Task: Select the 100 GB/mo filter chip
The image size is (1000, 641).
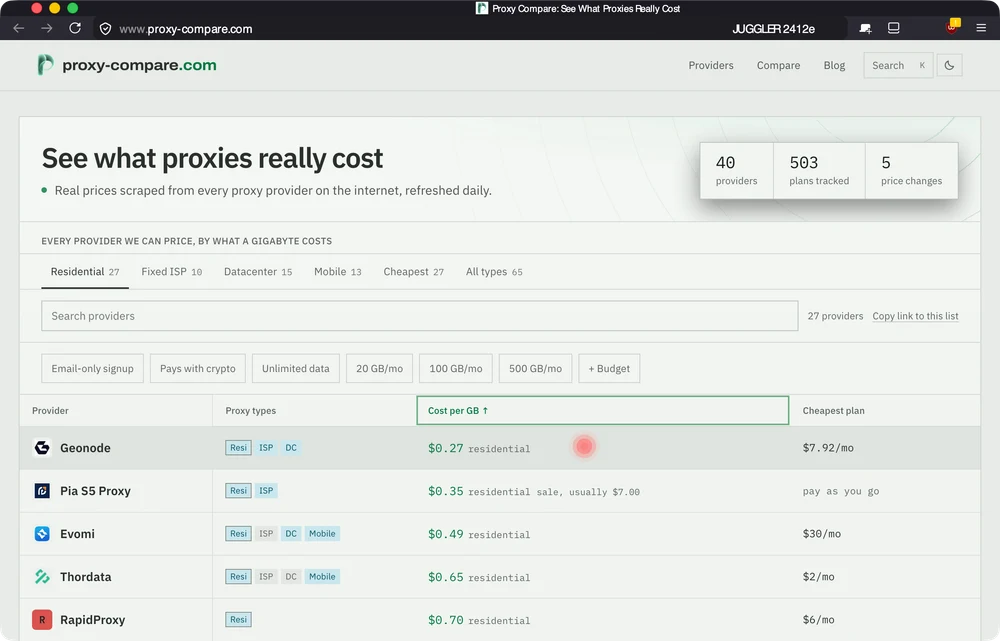Action: click(456, 368)
